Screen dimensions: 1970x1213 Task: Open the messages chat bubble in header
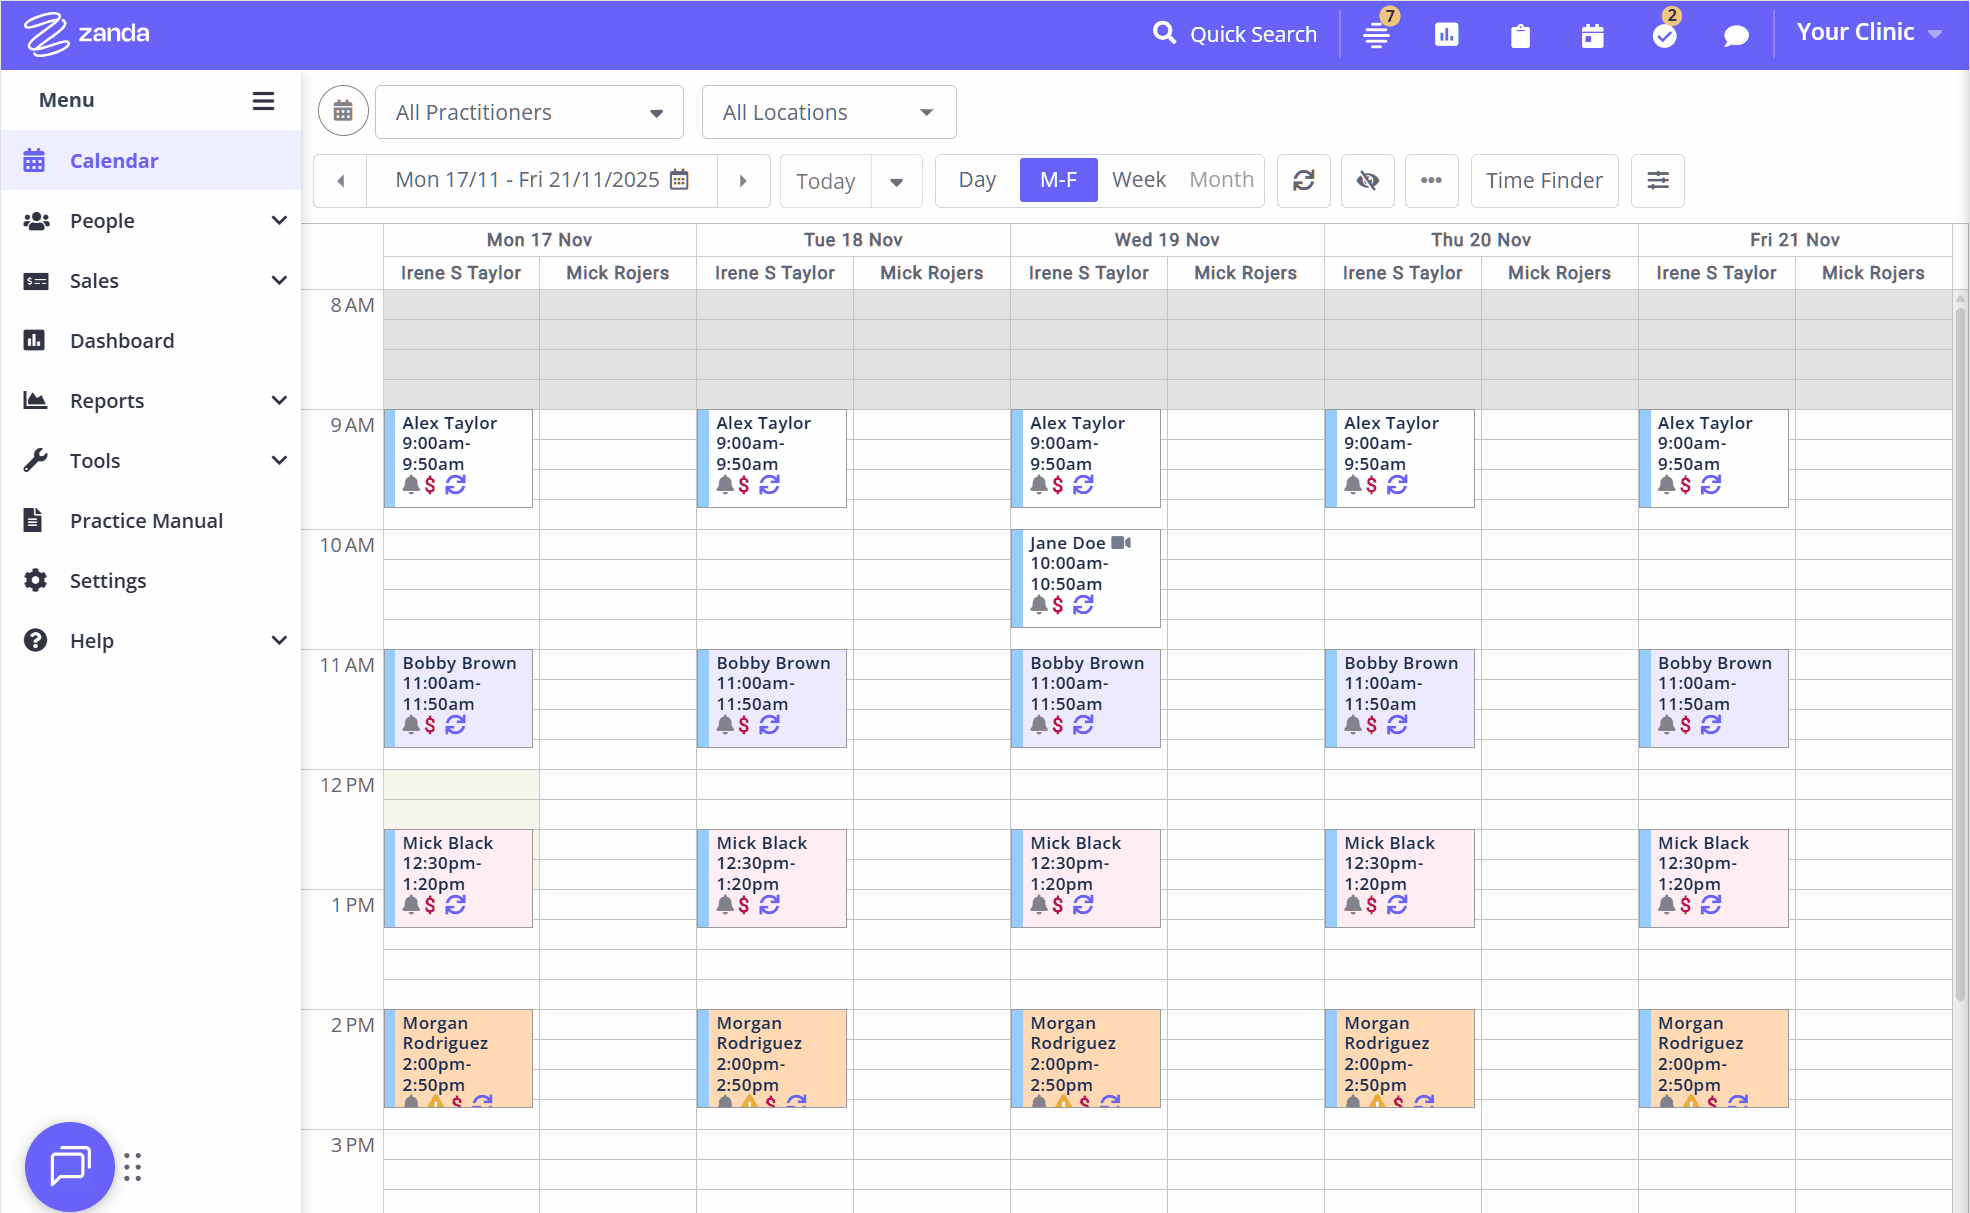(x=1736, y=36)
